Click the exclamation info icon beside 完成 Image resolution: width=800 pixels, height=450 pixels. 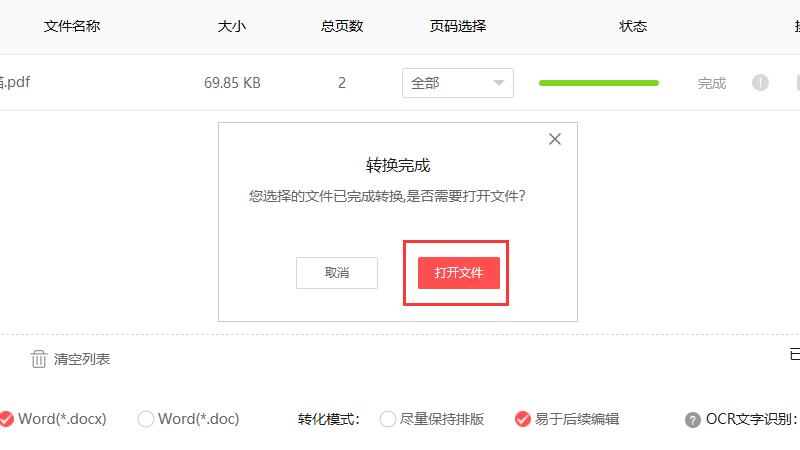point(760,83)
